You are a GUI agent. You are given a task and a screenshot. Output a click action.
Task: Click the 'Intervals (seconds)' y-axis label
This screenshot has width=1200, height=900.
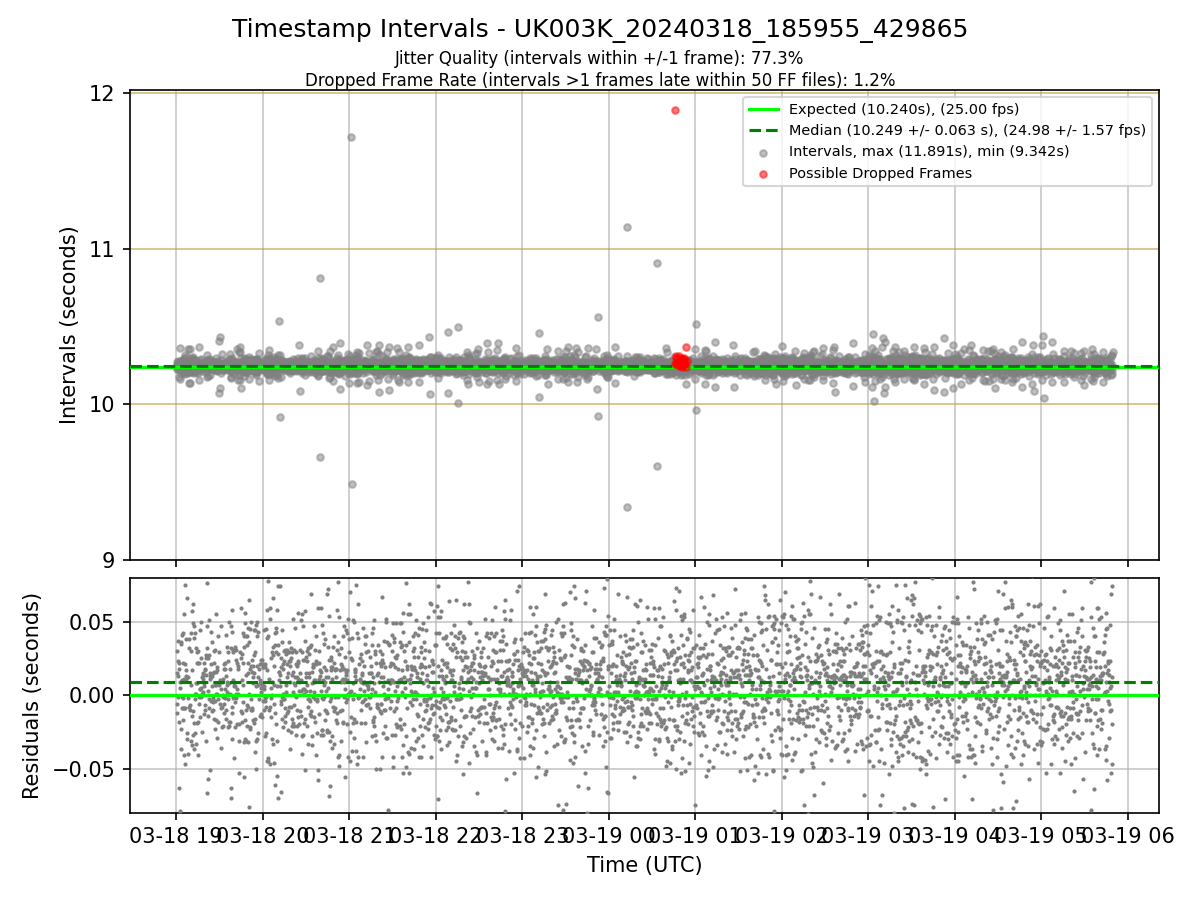point(68,325)
